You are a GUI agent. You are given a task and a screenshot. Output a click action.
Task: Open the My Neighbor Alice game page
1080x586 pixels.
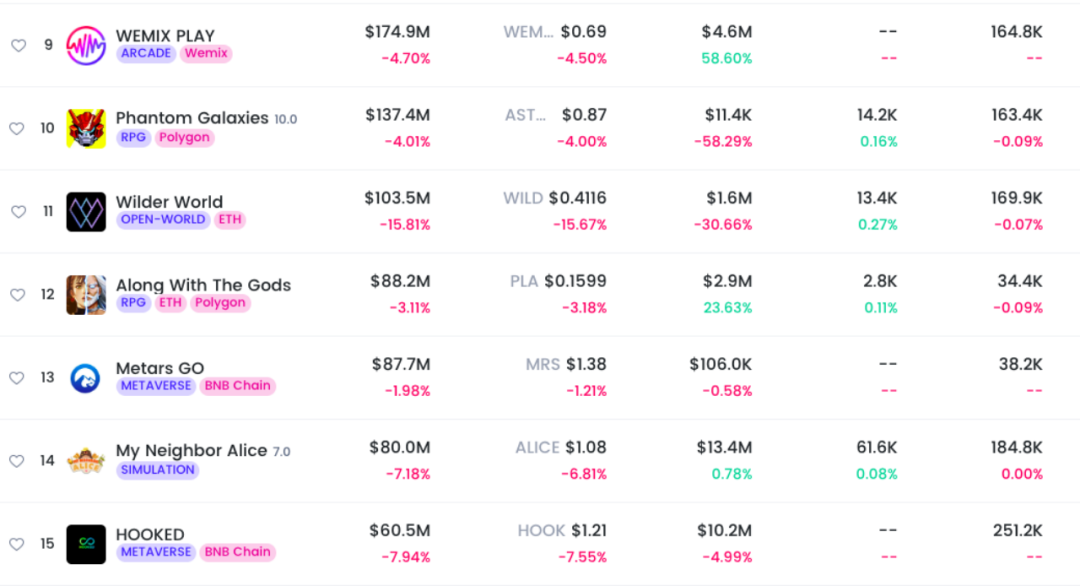[x=191, y=451]
